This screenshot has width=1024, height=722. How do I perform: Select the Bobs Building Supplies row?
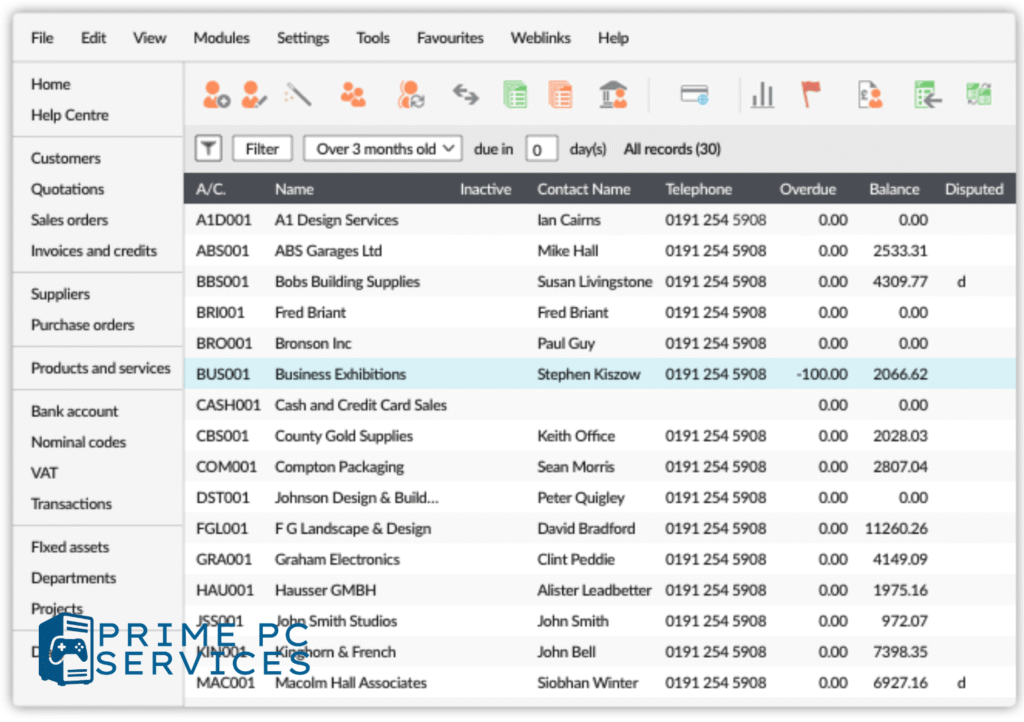click(x=347, y=282)
